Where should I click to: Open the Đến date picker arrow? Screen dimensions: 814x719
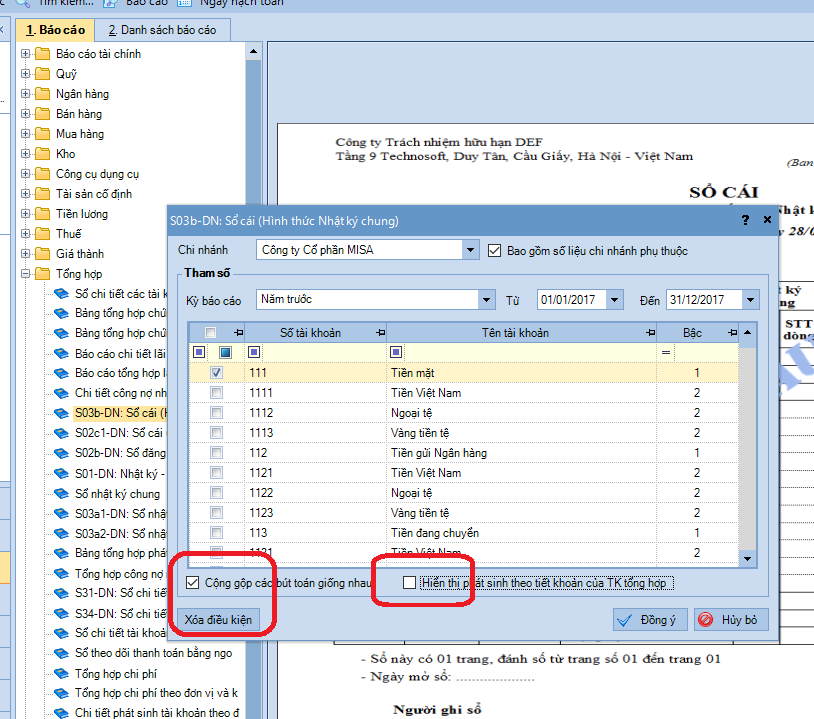751,300
